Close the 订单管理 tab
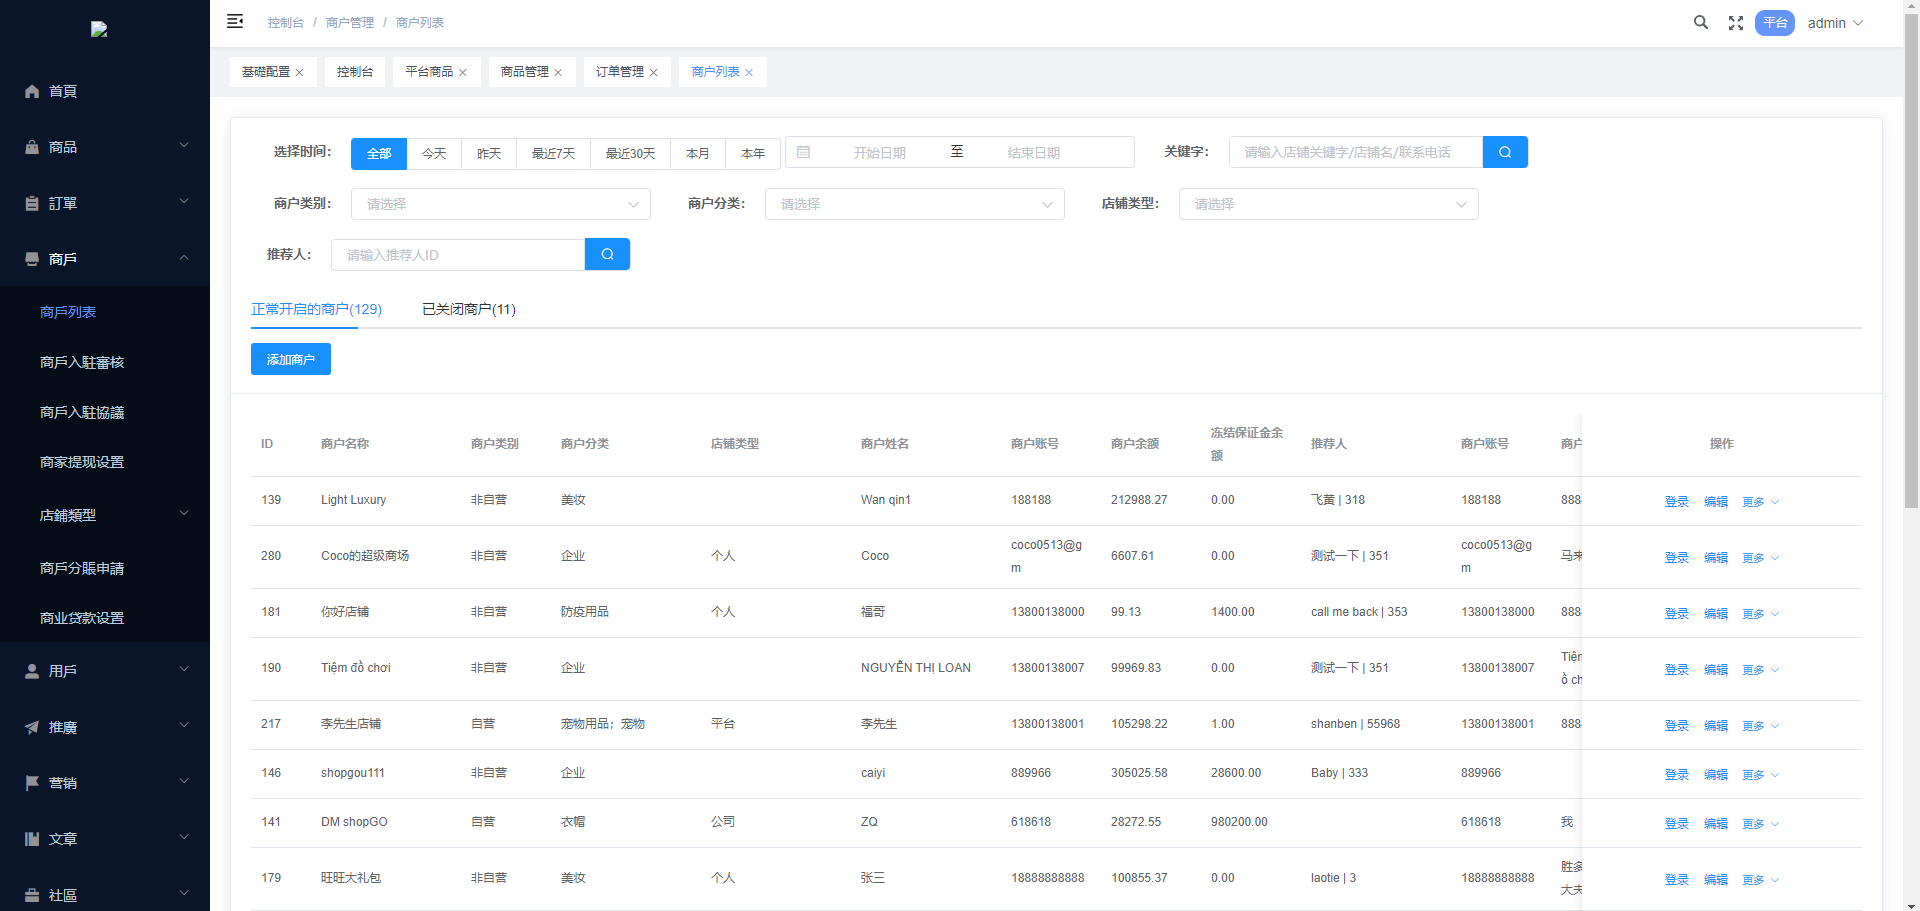1920x911 pixels. click(654, 73)
